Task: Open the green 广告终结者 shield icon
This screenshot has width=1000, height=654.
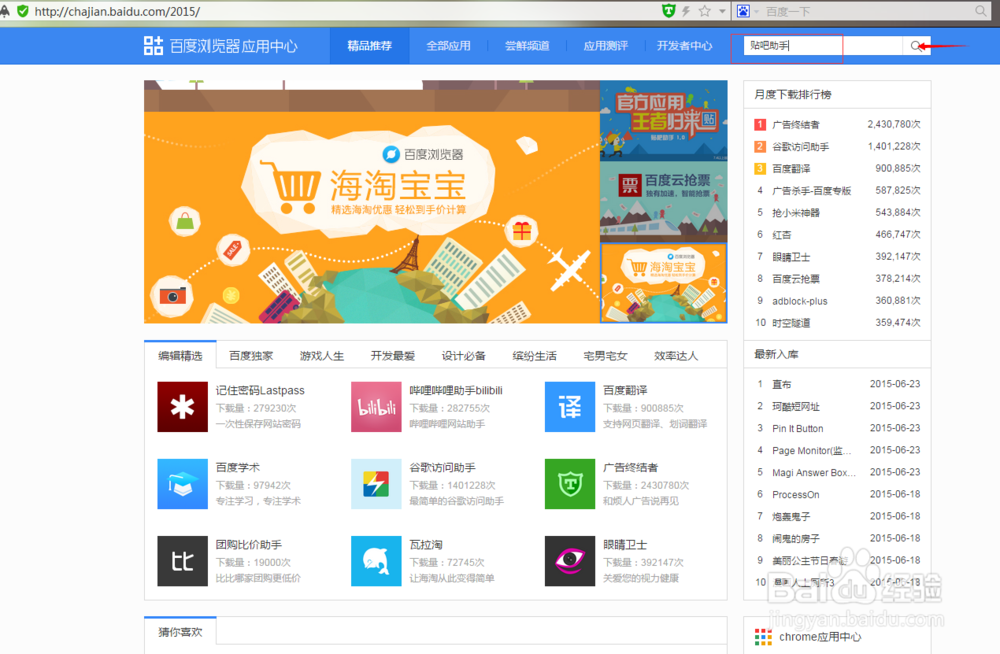Action: coord(570,484)
